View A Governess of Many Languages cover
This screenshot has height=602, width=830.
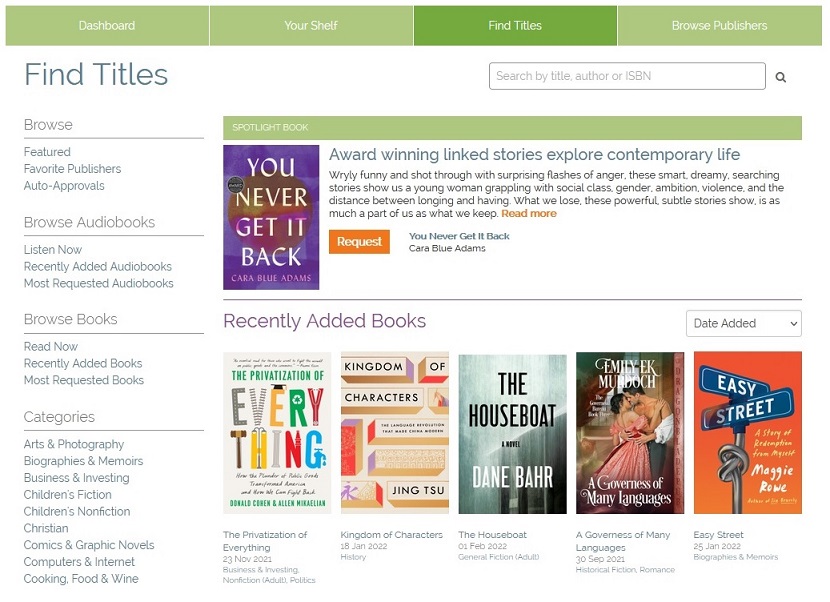630,433
